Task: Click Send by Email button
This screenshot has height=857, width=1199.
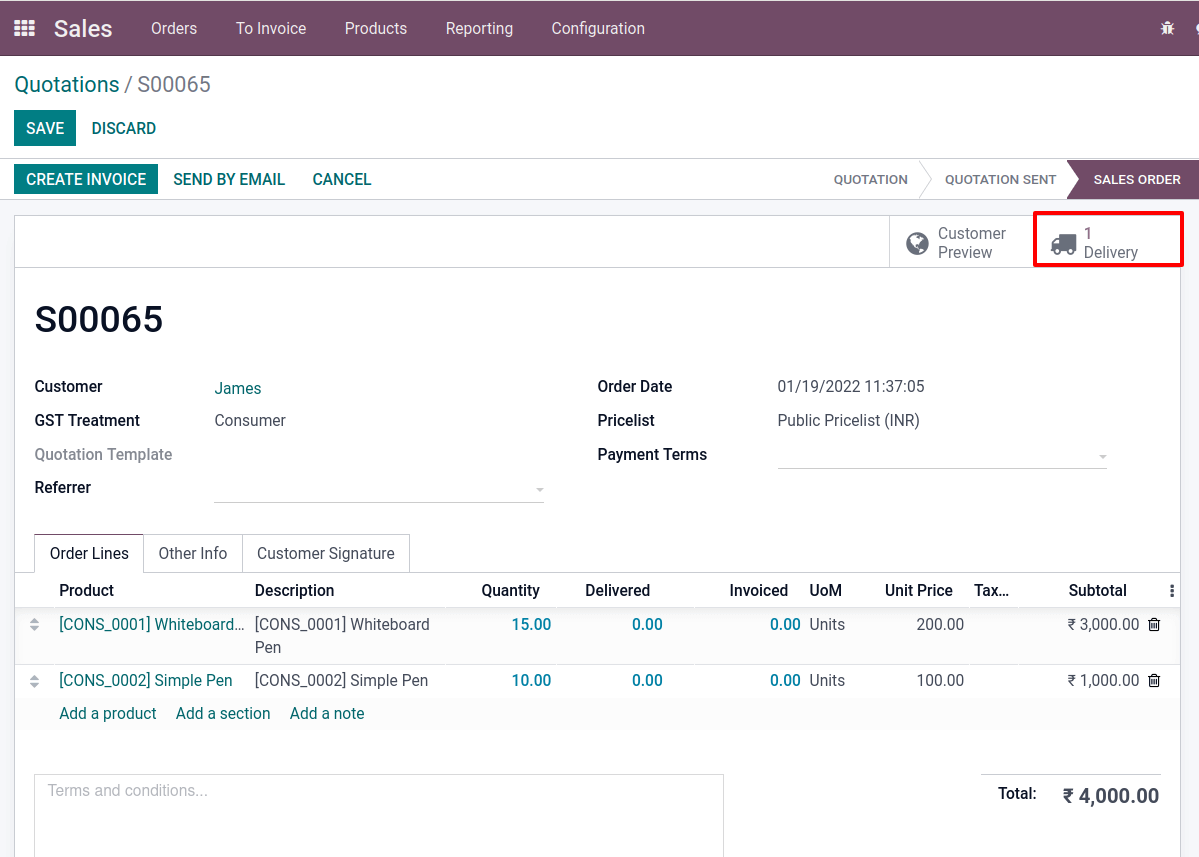Action: click(229, 180)
